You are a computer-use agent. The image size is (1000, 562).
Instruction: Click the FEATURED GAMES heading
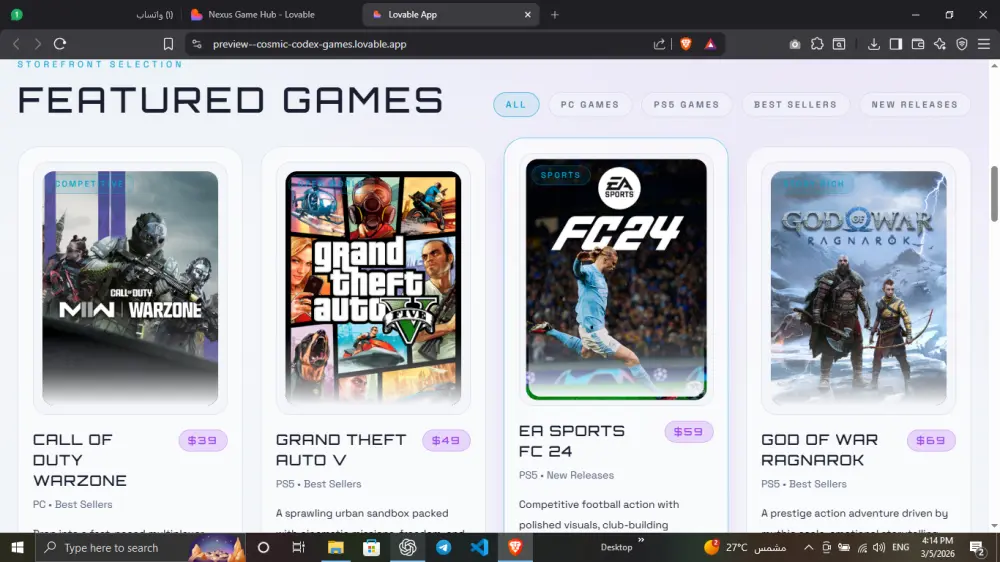tap(230, 100)
